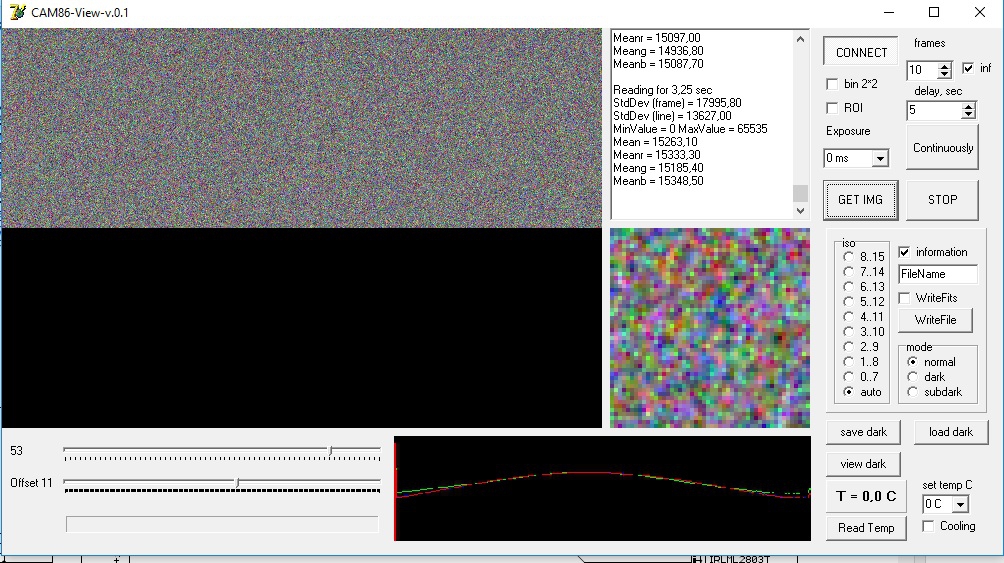Screen dimensions: 1004x563
Task: Select iso 5..12 radio button
Action: [848, 302]
